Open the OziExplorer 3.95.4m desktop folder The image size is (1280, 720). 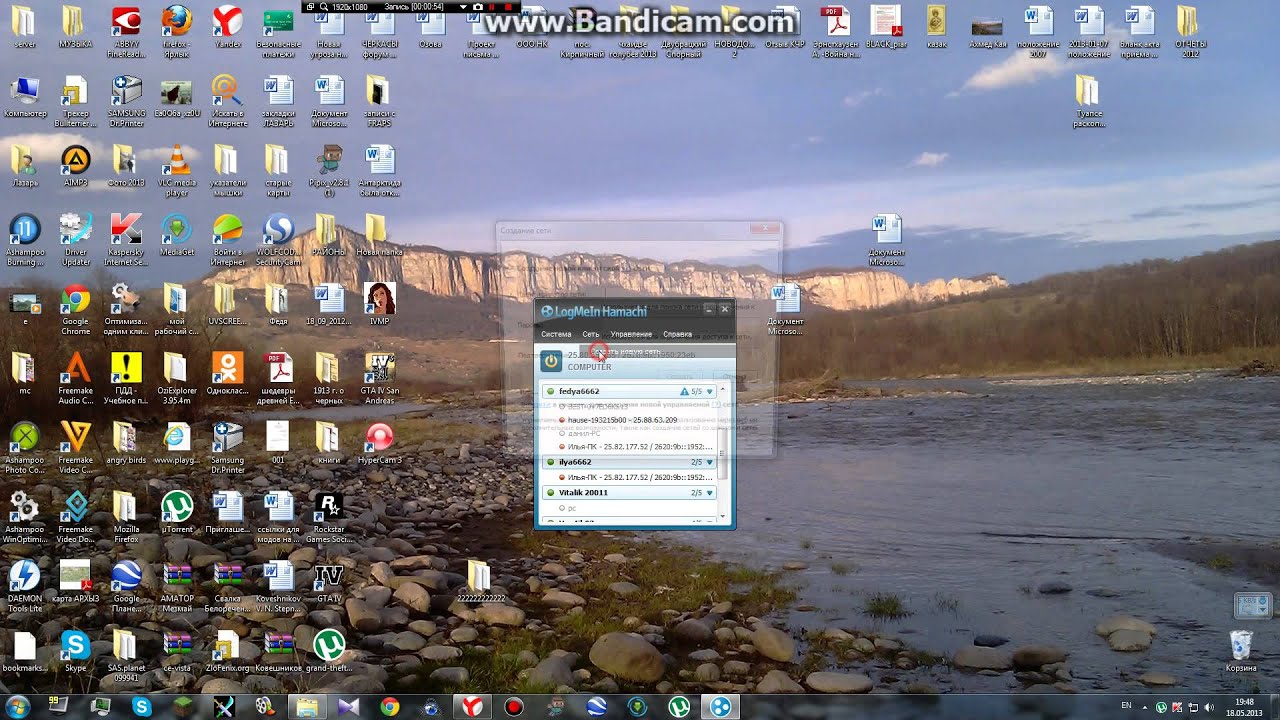tap(177, 378)
